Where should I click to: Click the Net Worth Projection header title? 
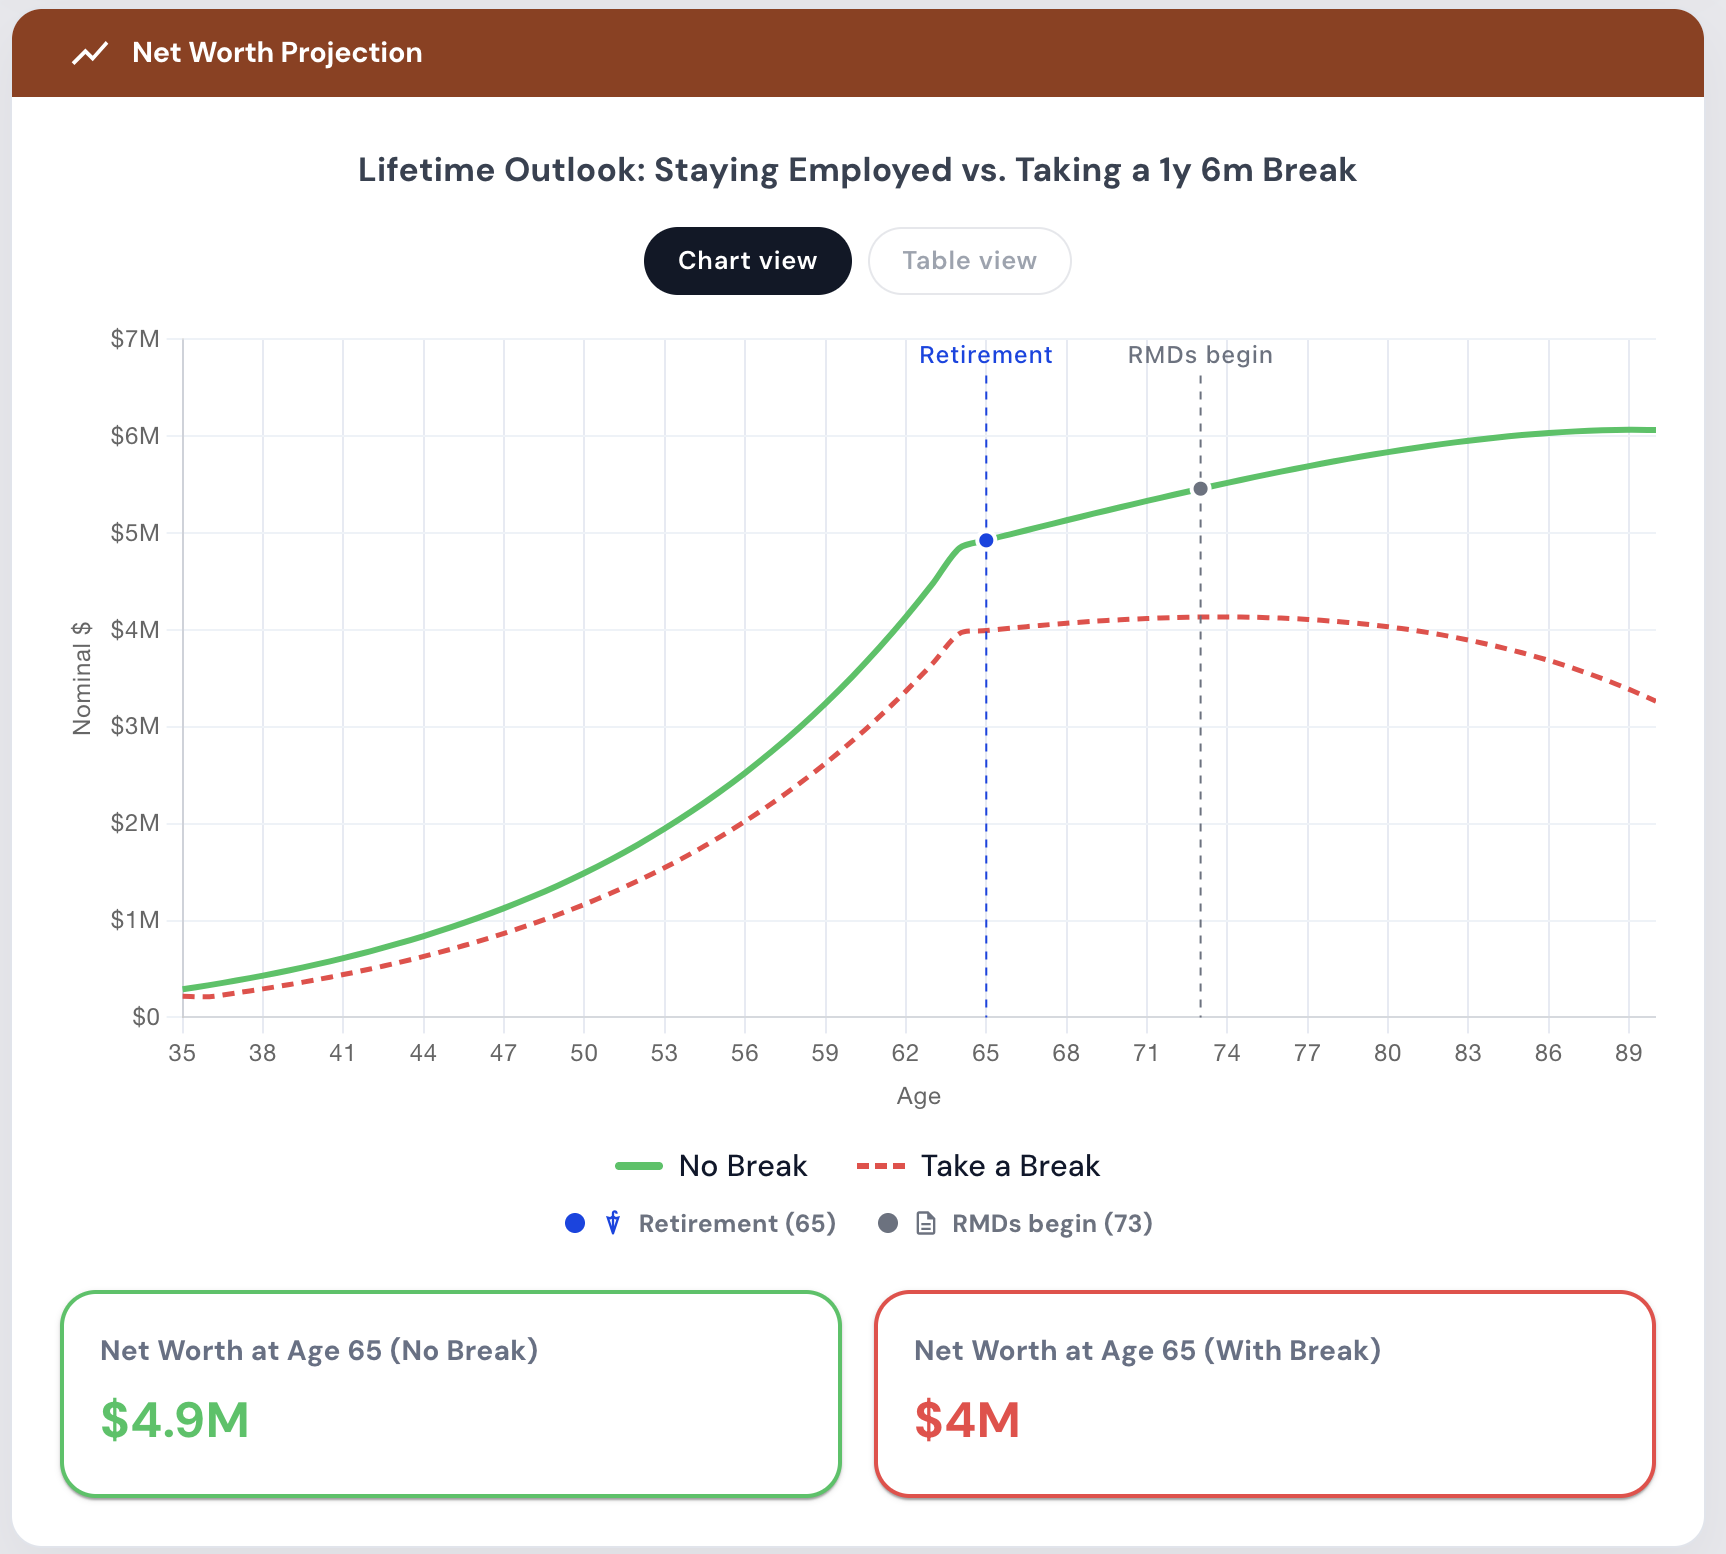[x=277, y=53]
